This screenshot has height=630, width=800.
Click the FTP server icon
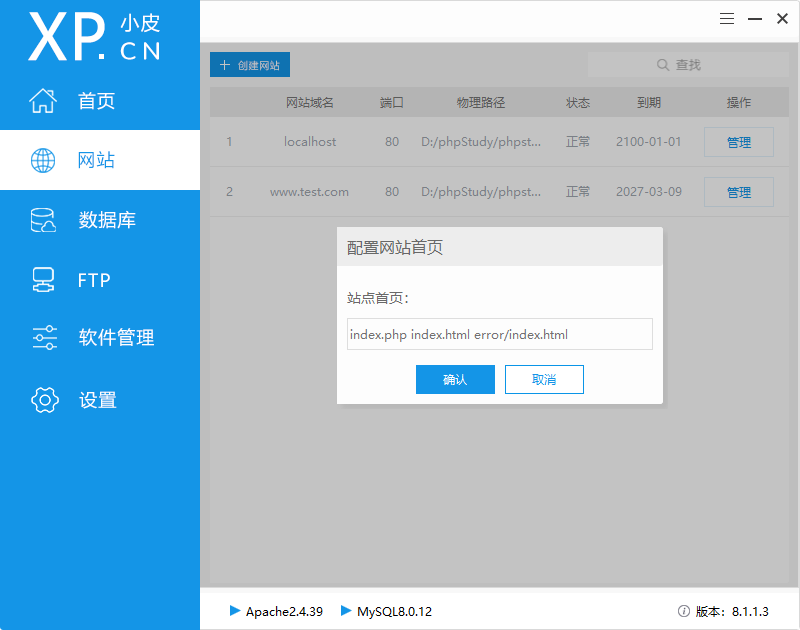pos(43,280)
